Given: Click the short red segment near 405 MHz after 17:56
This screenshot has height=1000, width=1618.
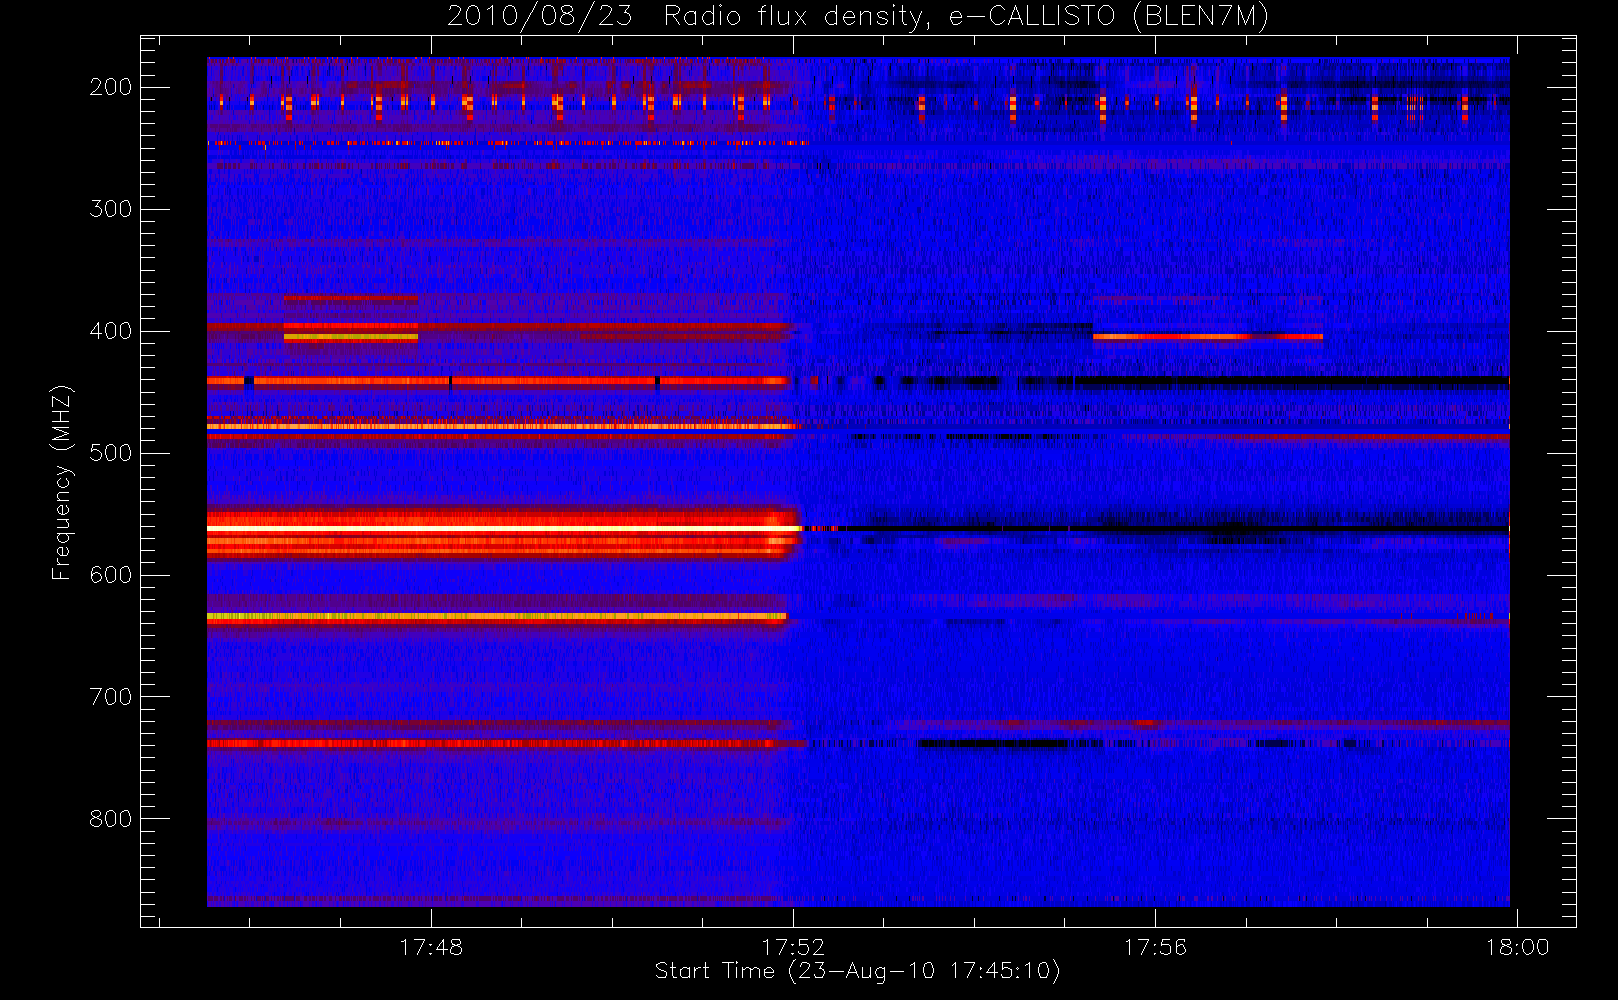Looking at the screenshot, I should [x=1208, y=337].
